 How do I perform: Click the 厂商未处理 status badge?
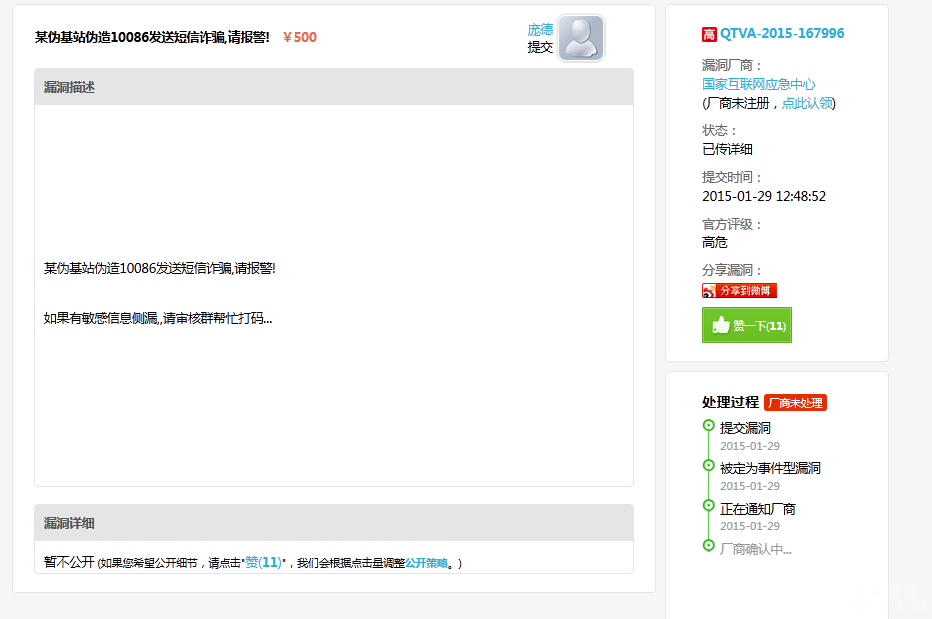point(795,403)
